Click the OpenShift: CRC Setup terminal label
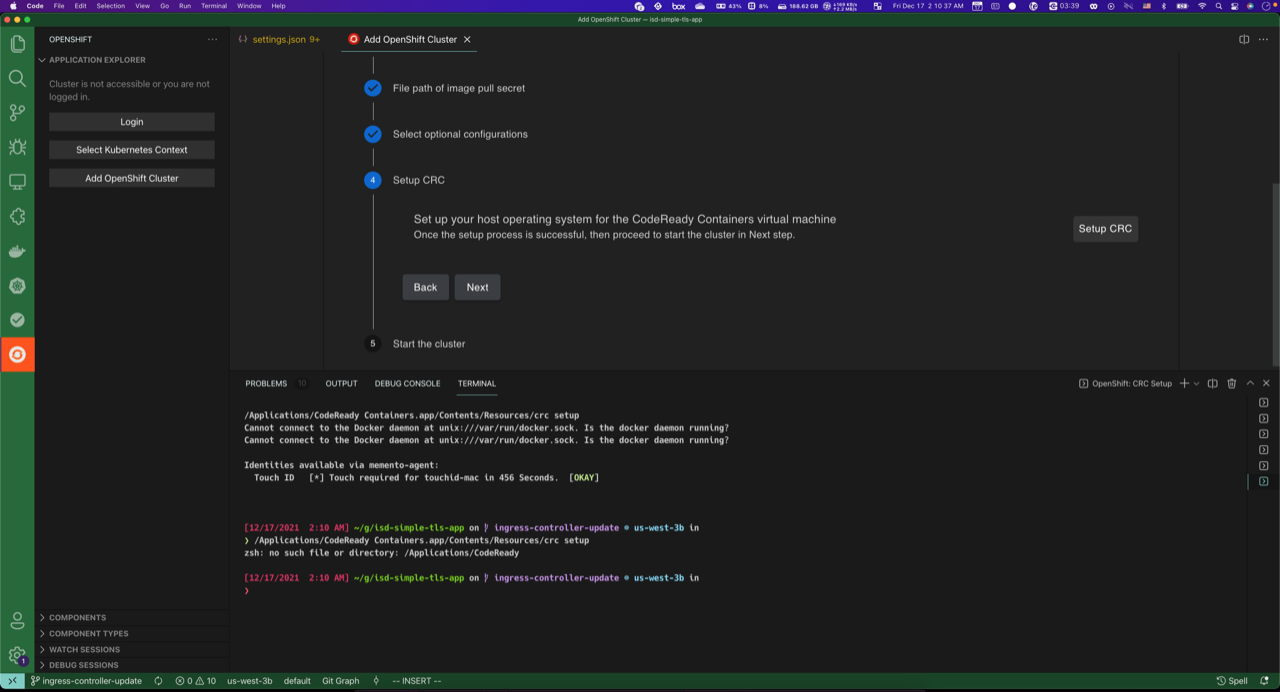Image resolution: width=1280 pixels, height=692 pixels. (1125, 383)
